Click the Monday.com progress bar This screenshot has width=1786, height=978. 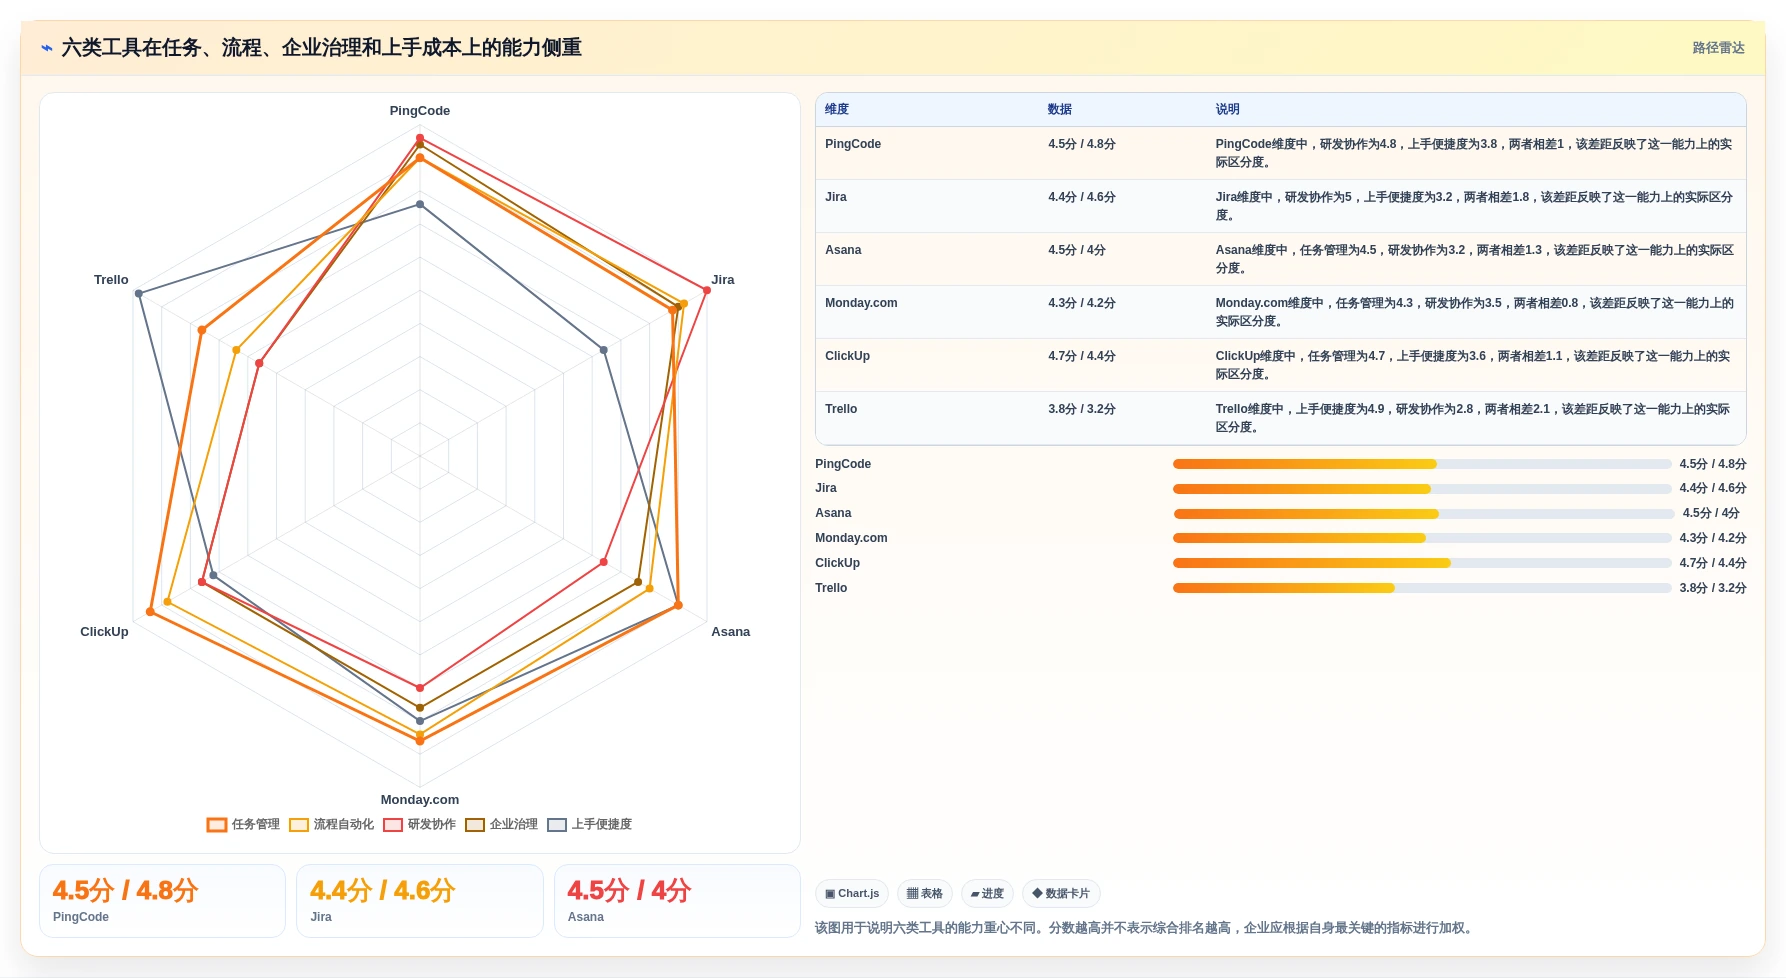(x=1422, y=538)
